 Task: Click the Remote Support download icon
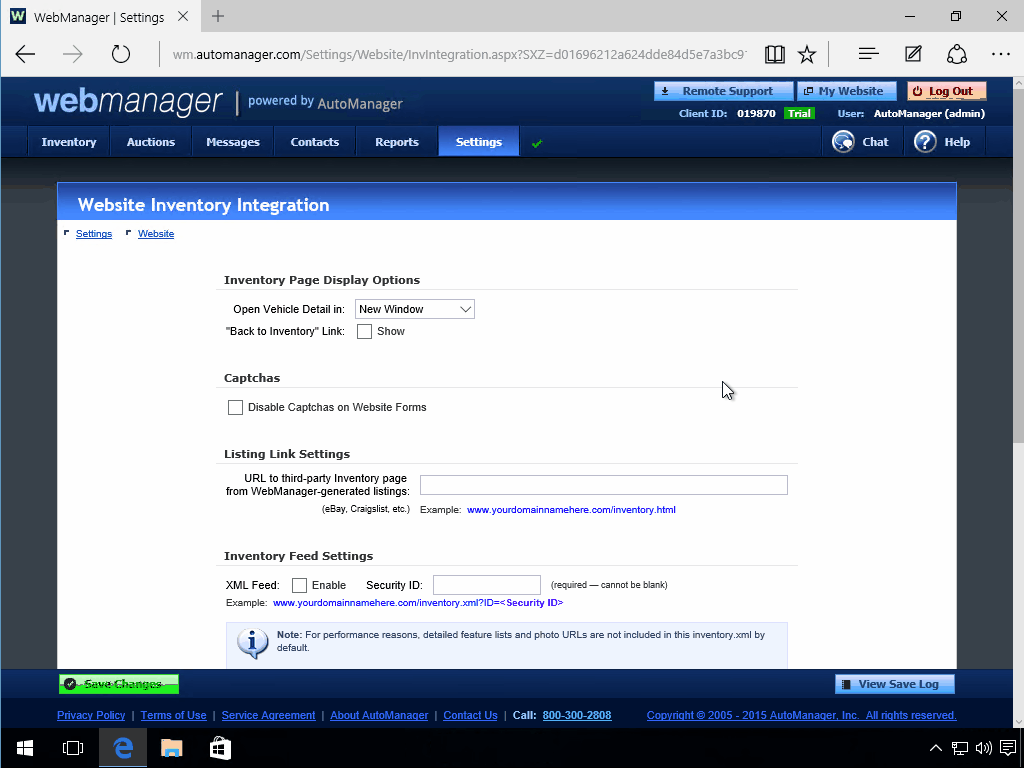[665, 90]
